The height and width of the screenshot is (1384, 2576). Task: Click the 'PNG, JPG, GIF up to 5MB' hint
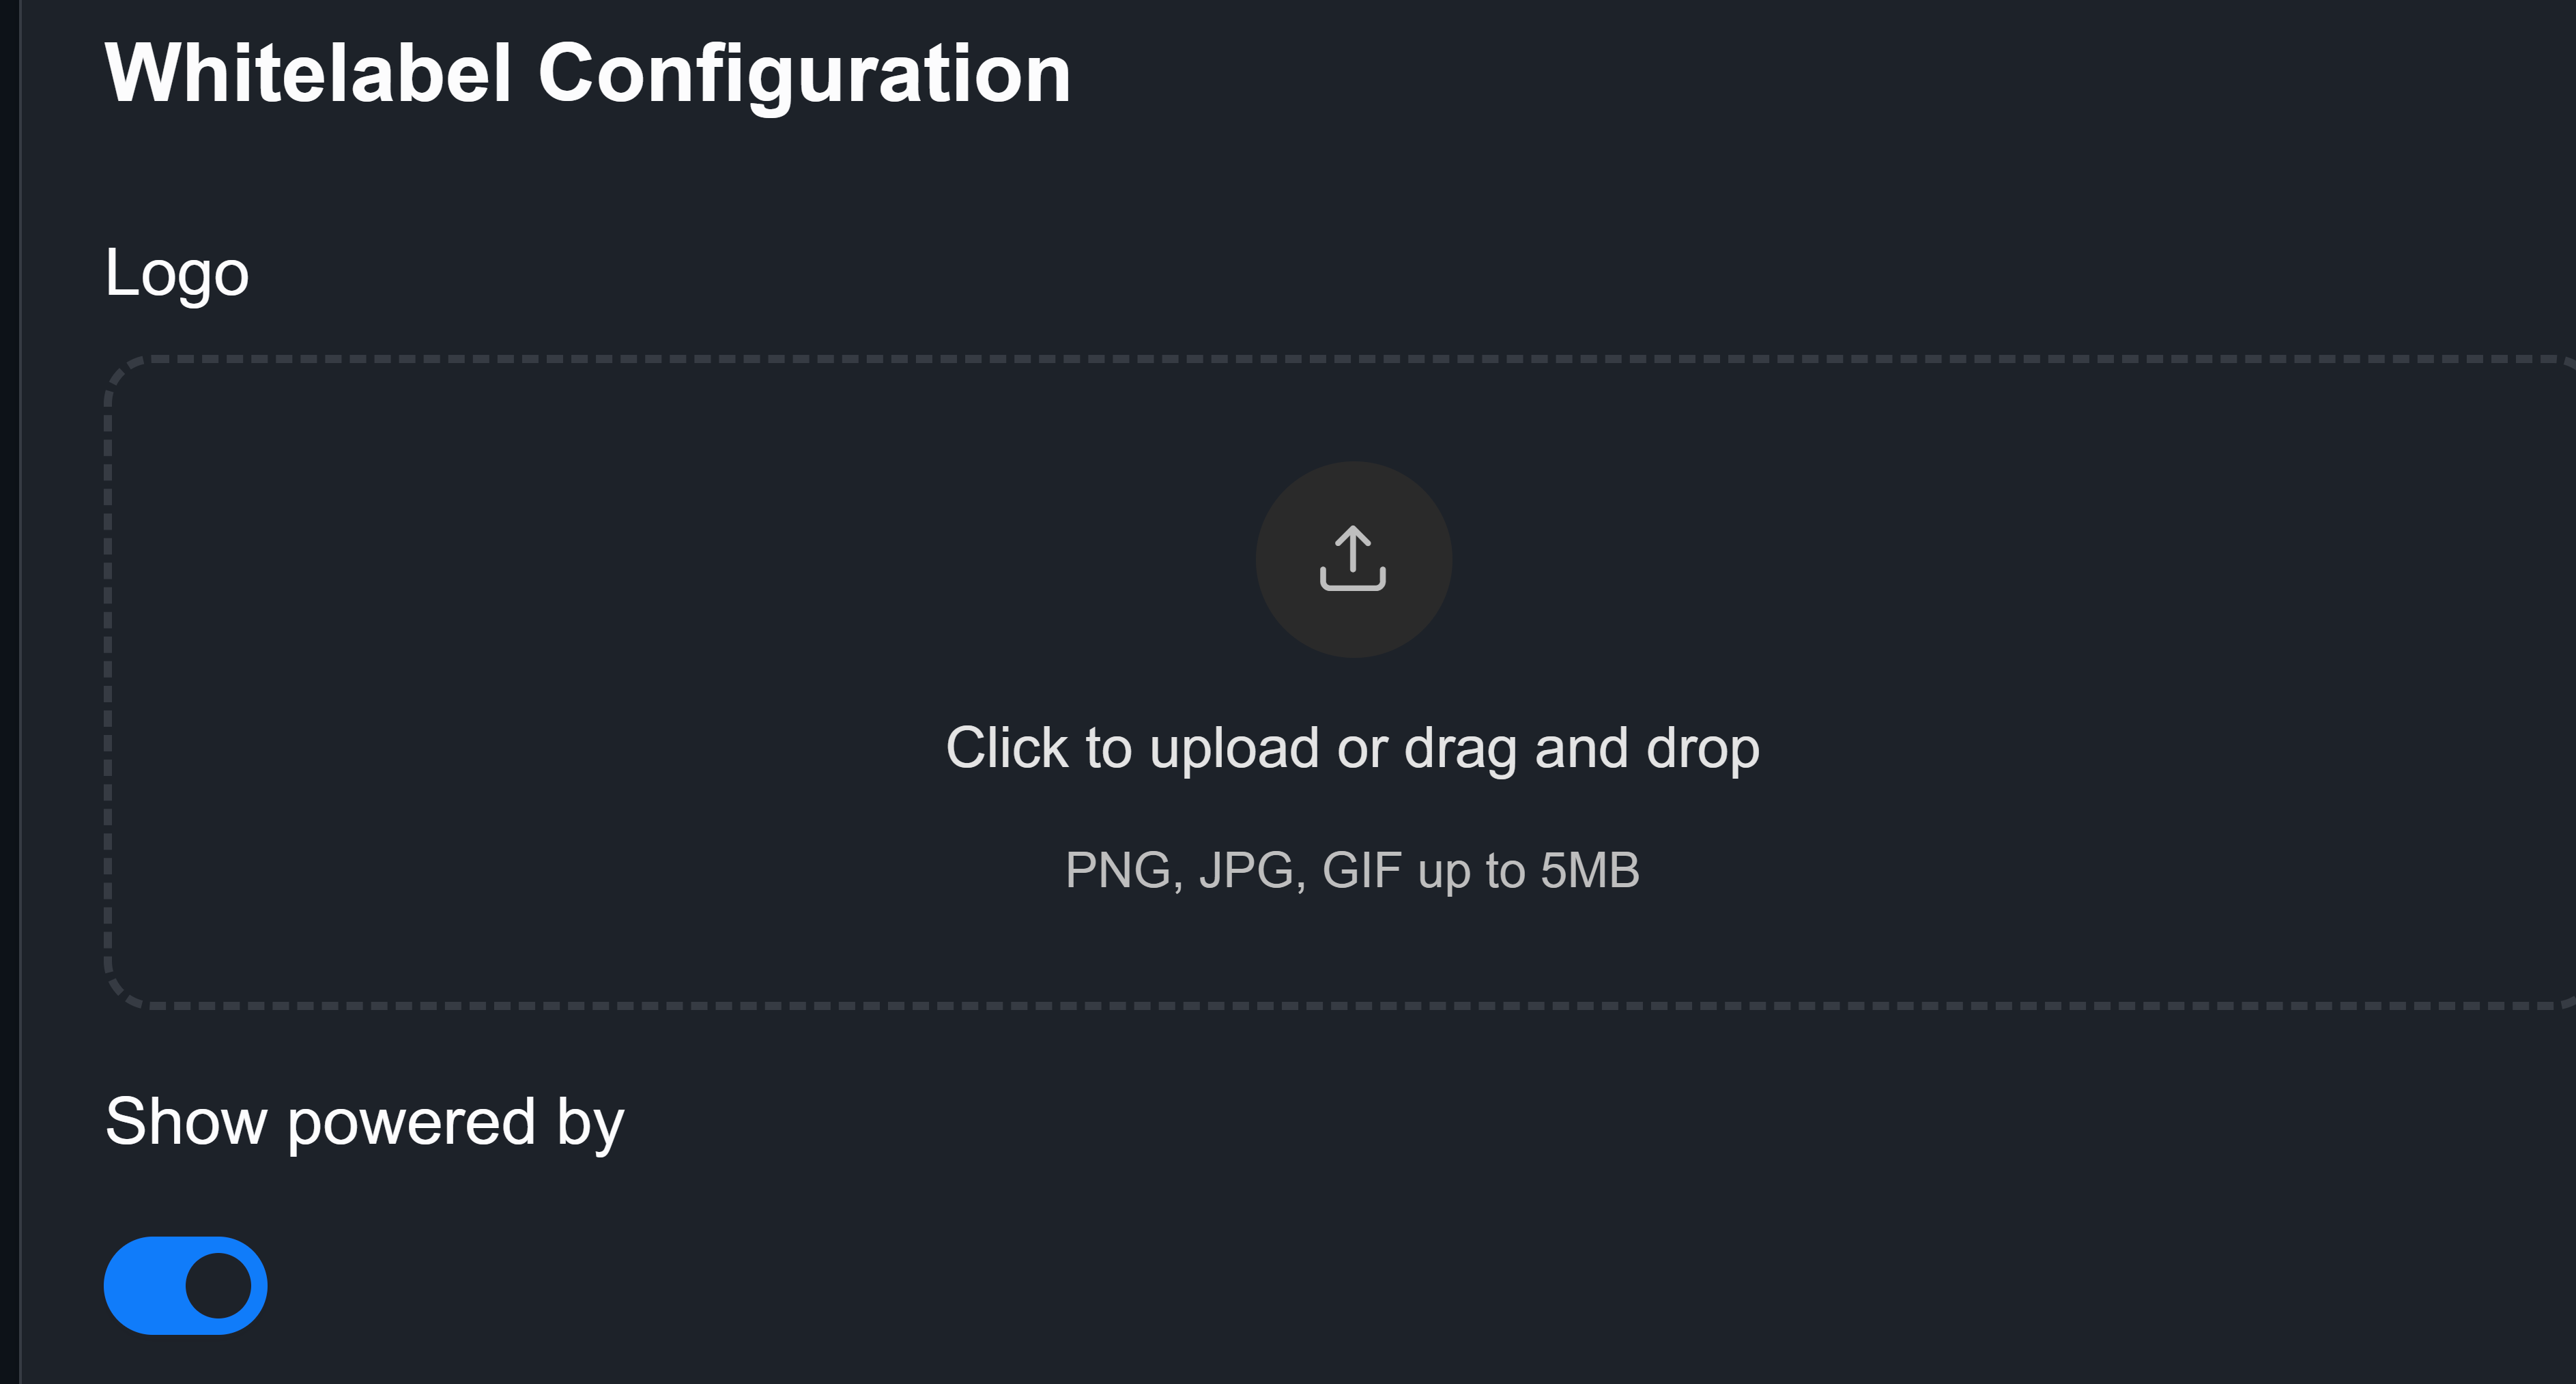tap(1352, 870)
